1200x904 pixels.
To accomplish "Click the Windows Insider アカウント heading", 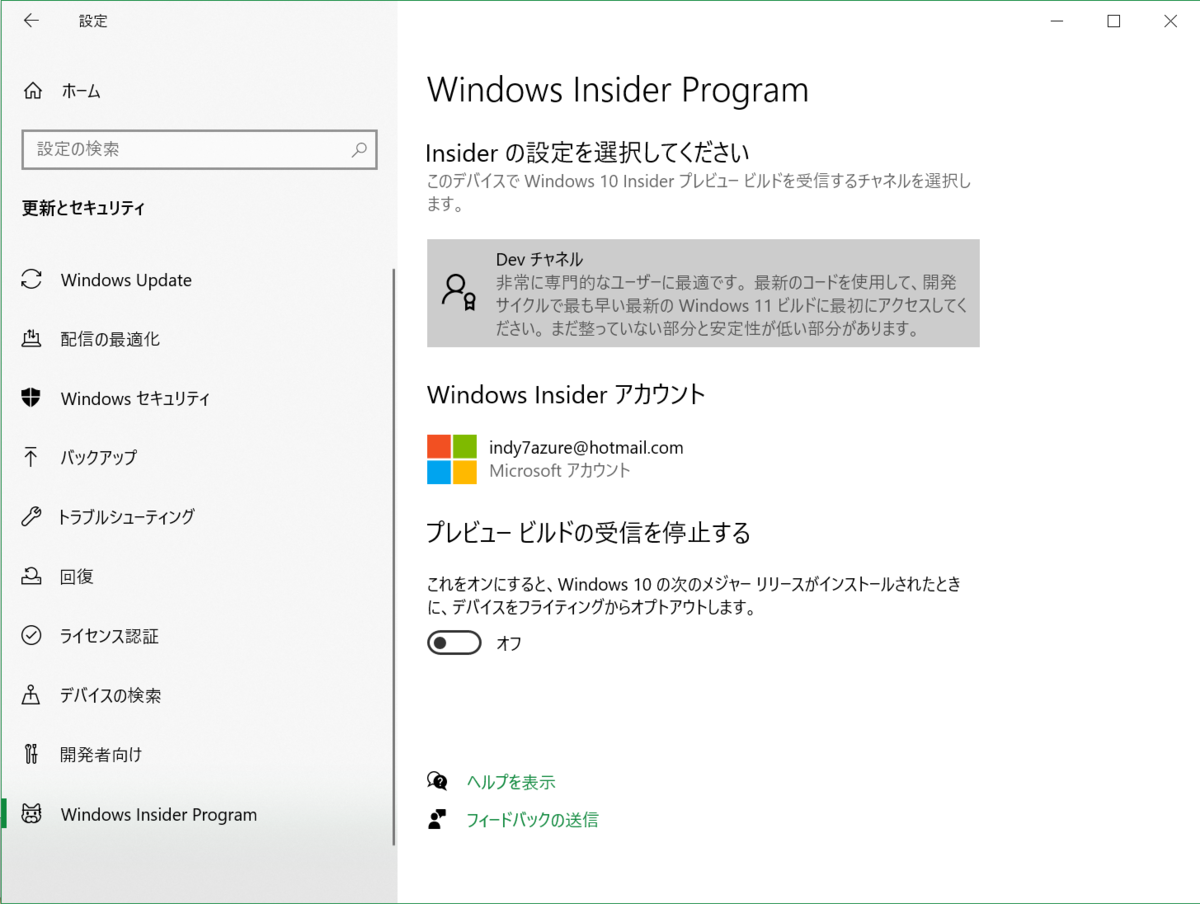I will pyautogui.click(x=566, y=394).
